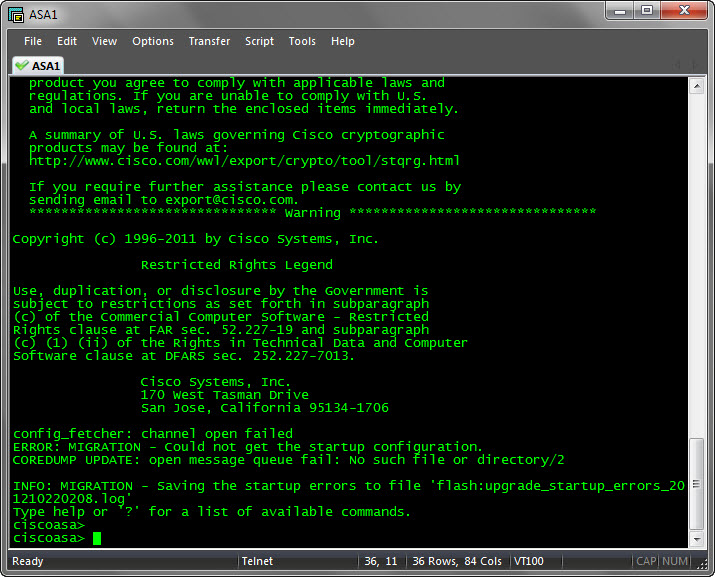Click the resize grip in status bar corner
Image resolution: width=715 pixels, height=577 pixels.
701,565
